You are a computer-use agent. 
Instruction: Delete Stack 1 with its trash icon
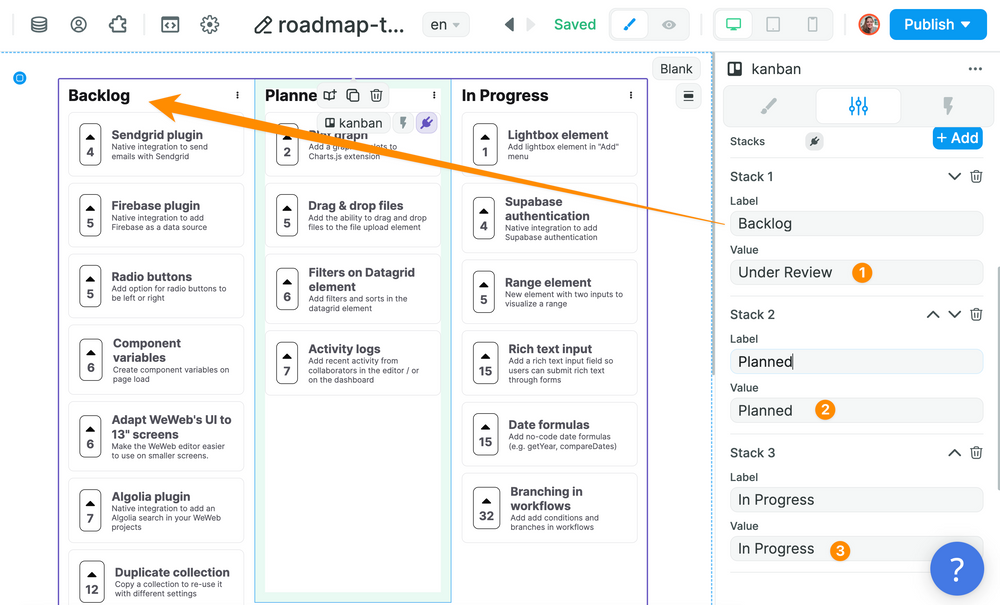point(976,176)
